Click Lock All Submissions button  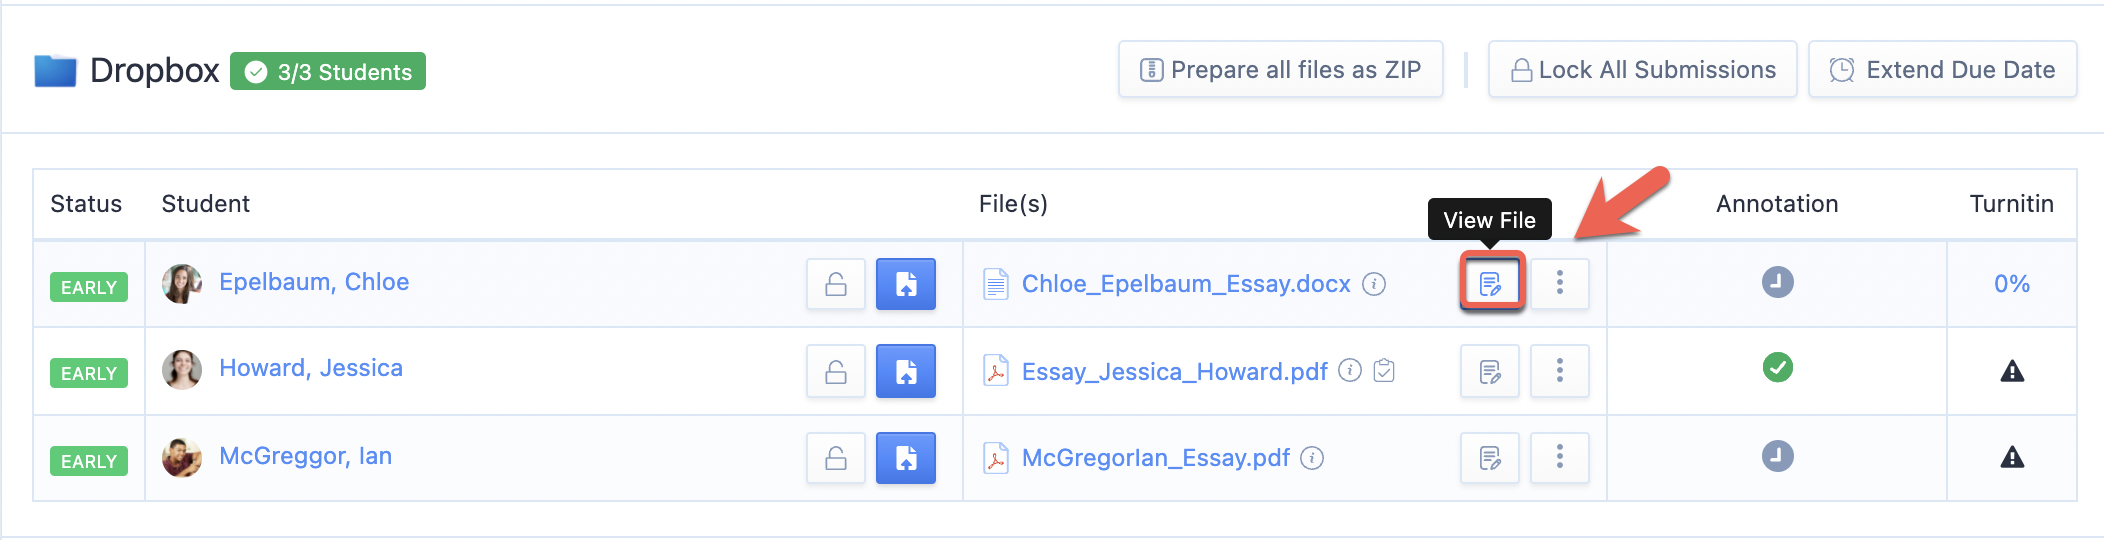(x=1643, y=69)
